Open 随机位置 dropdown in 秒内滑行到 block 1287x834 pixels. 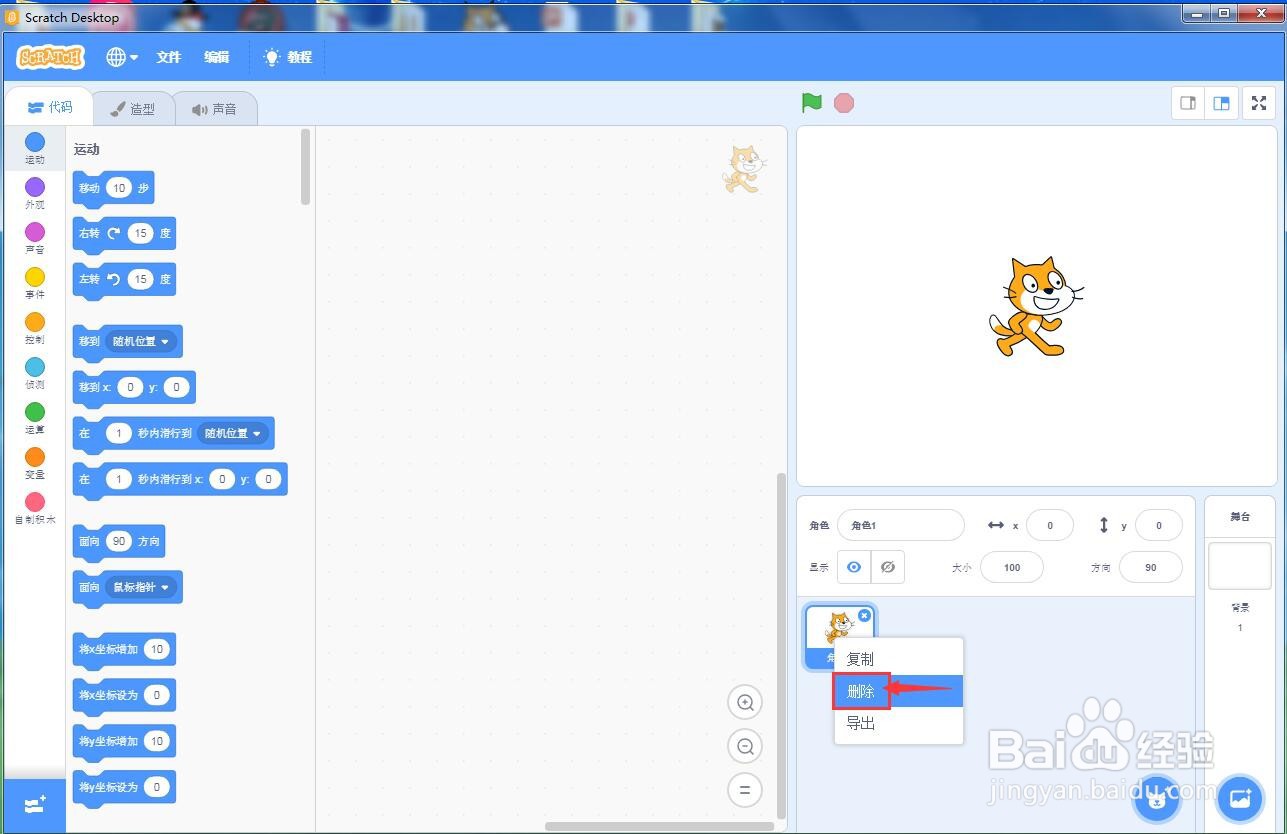pos(233,433)
